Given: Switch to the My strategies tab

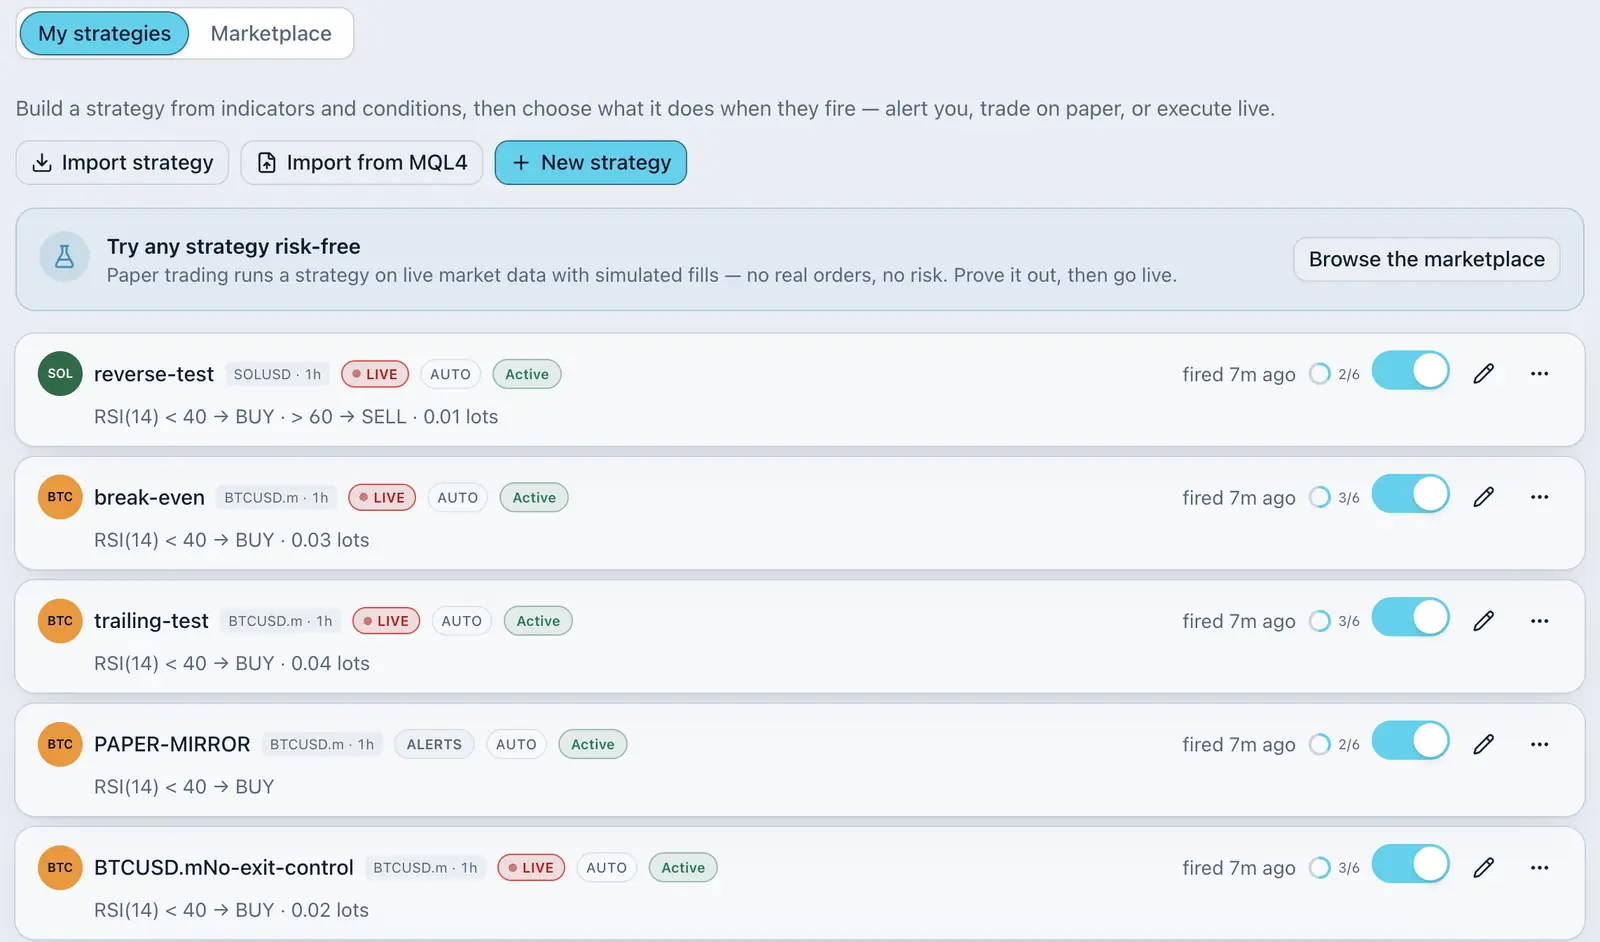Looking at the screenshot, I should click(104, 33).
